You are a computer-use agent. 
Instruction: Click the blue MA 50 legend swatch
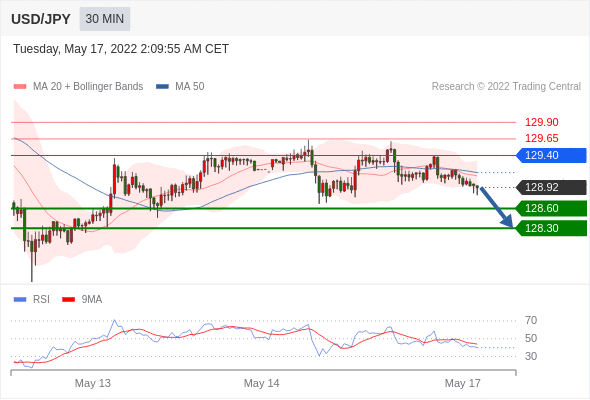pyautogui.click(x=162, y=87)
